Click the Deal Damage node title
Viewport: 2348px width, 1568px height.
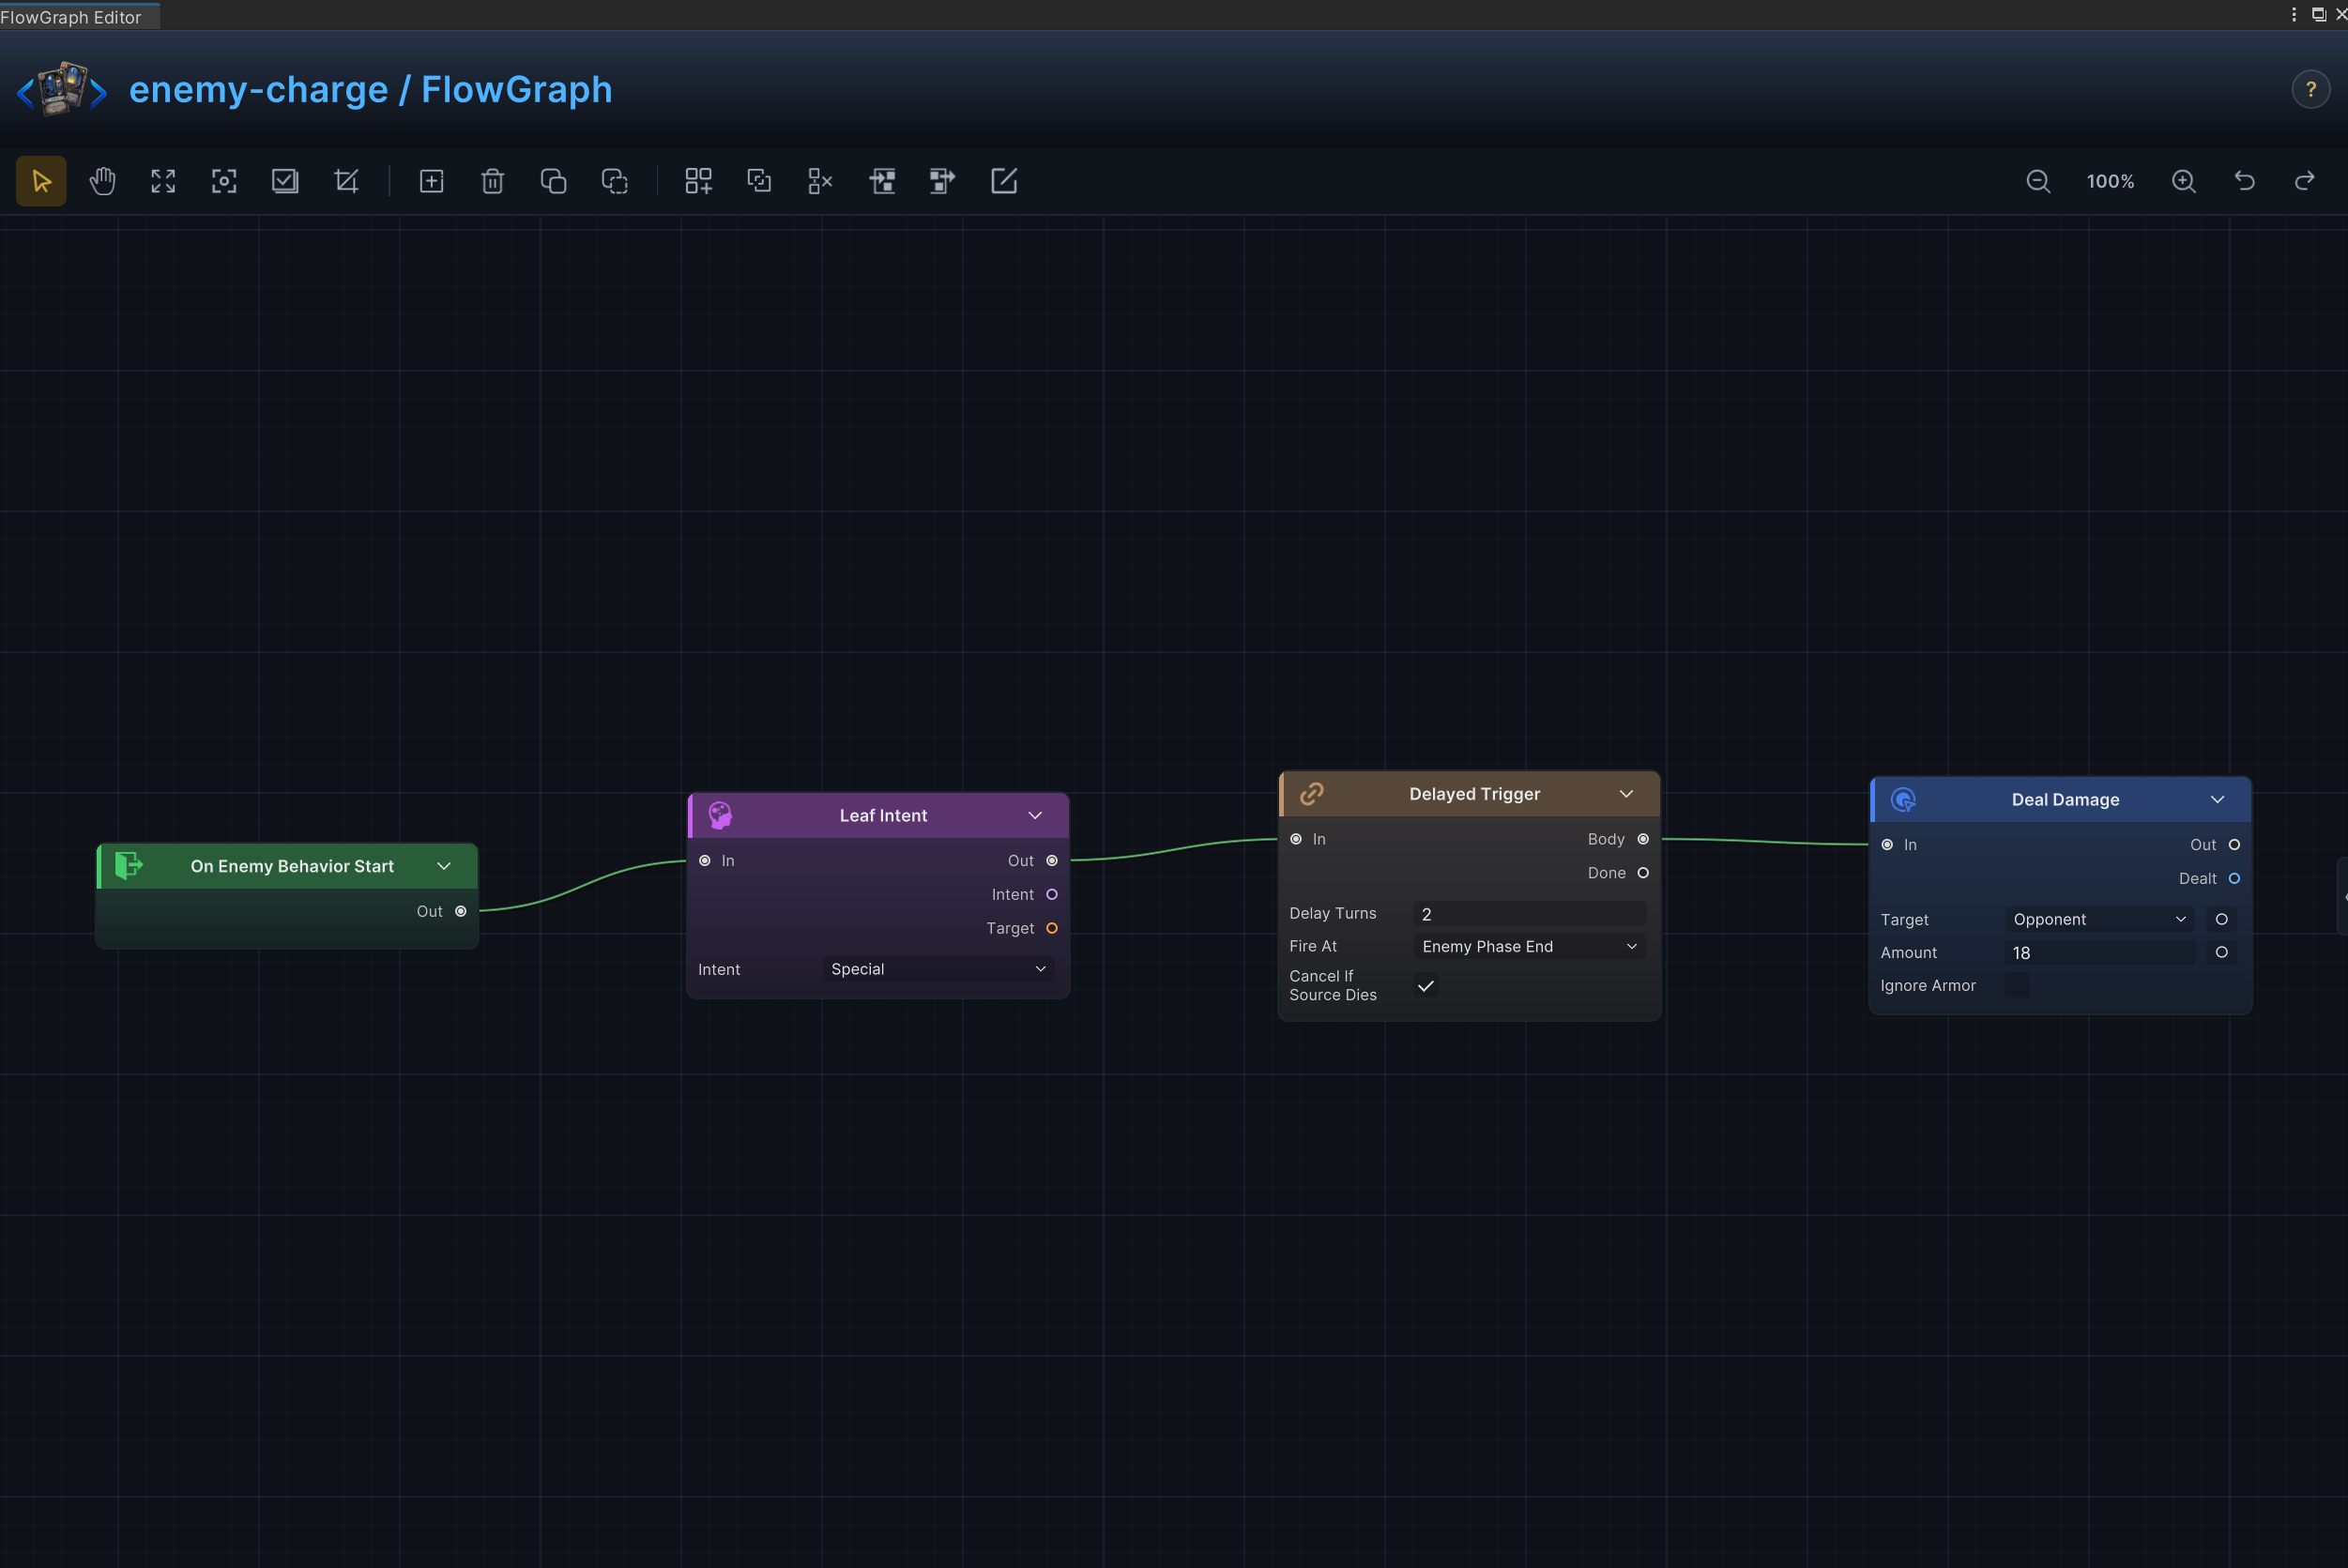pyautogui.click(x=2066, y=799)
